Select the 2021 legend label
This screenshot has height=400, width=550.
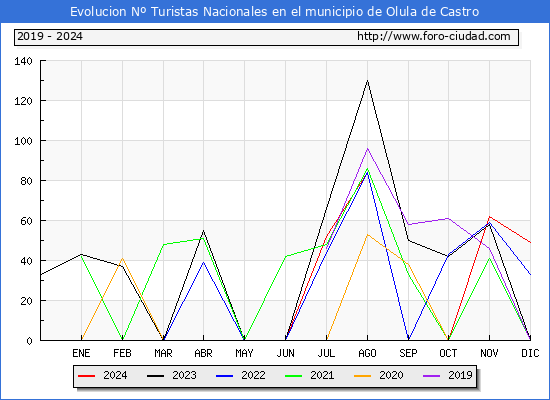click(322, 375)
